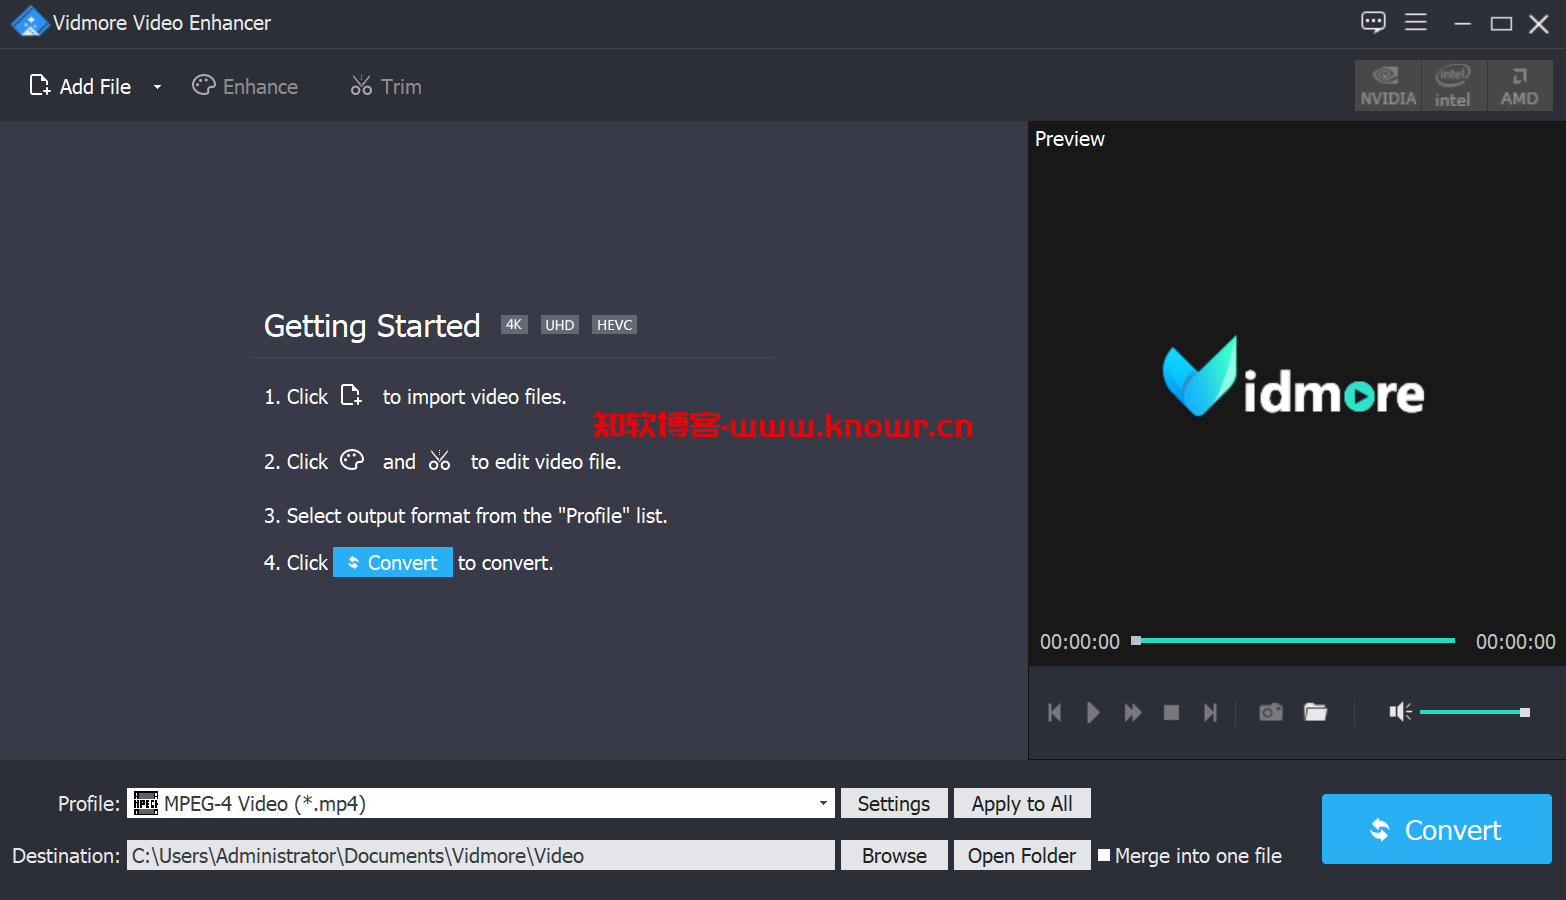The height and width of the screenshot is (900, 1566).
Task: Open the hamburger menu in title bar
Action: click(1416, 22)
